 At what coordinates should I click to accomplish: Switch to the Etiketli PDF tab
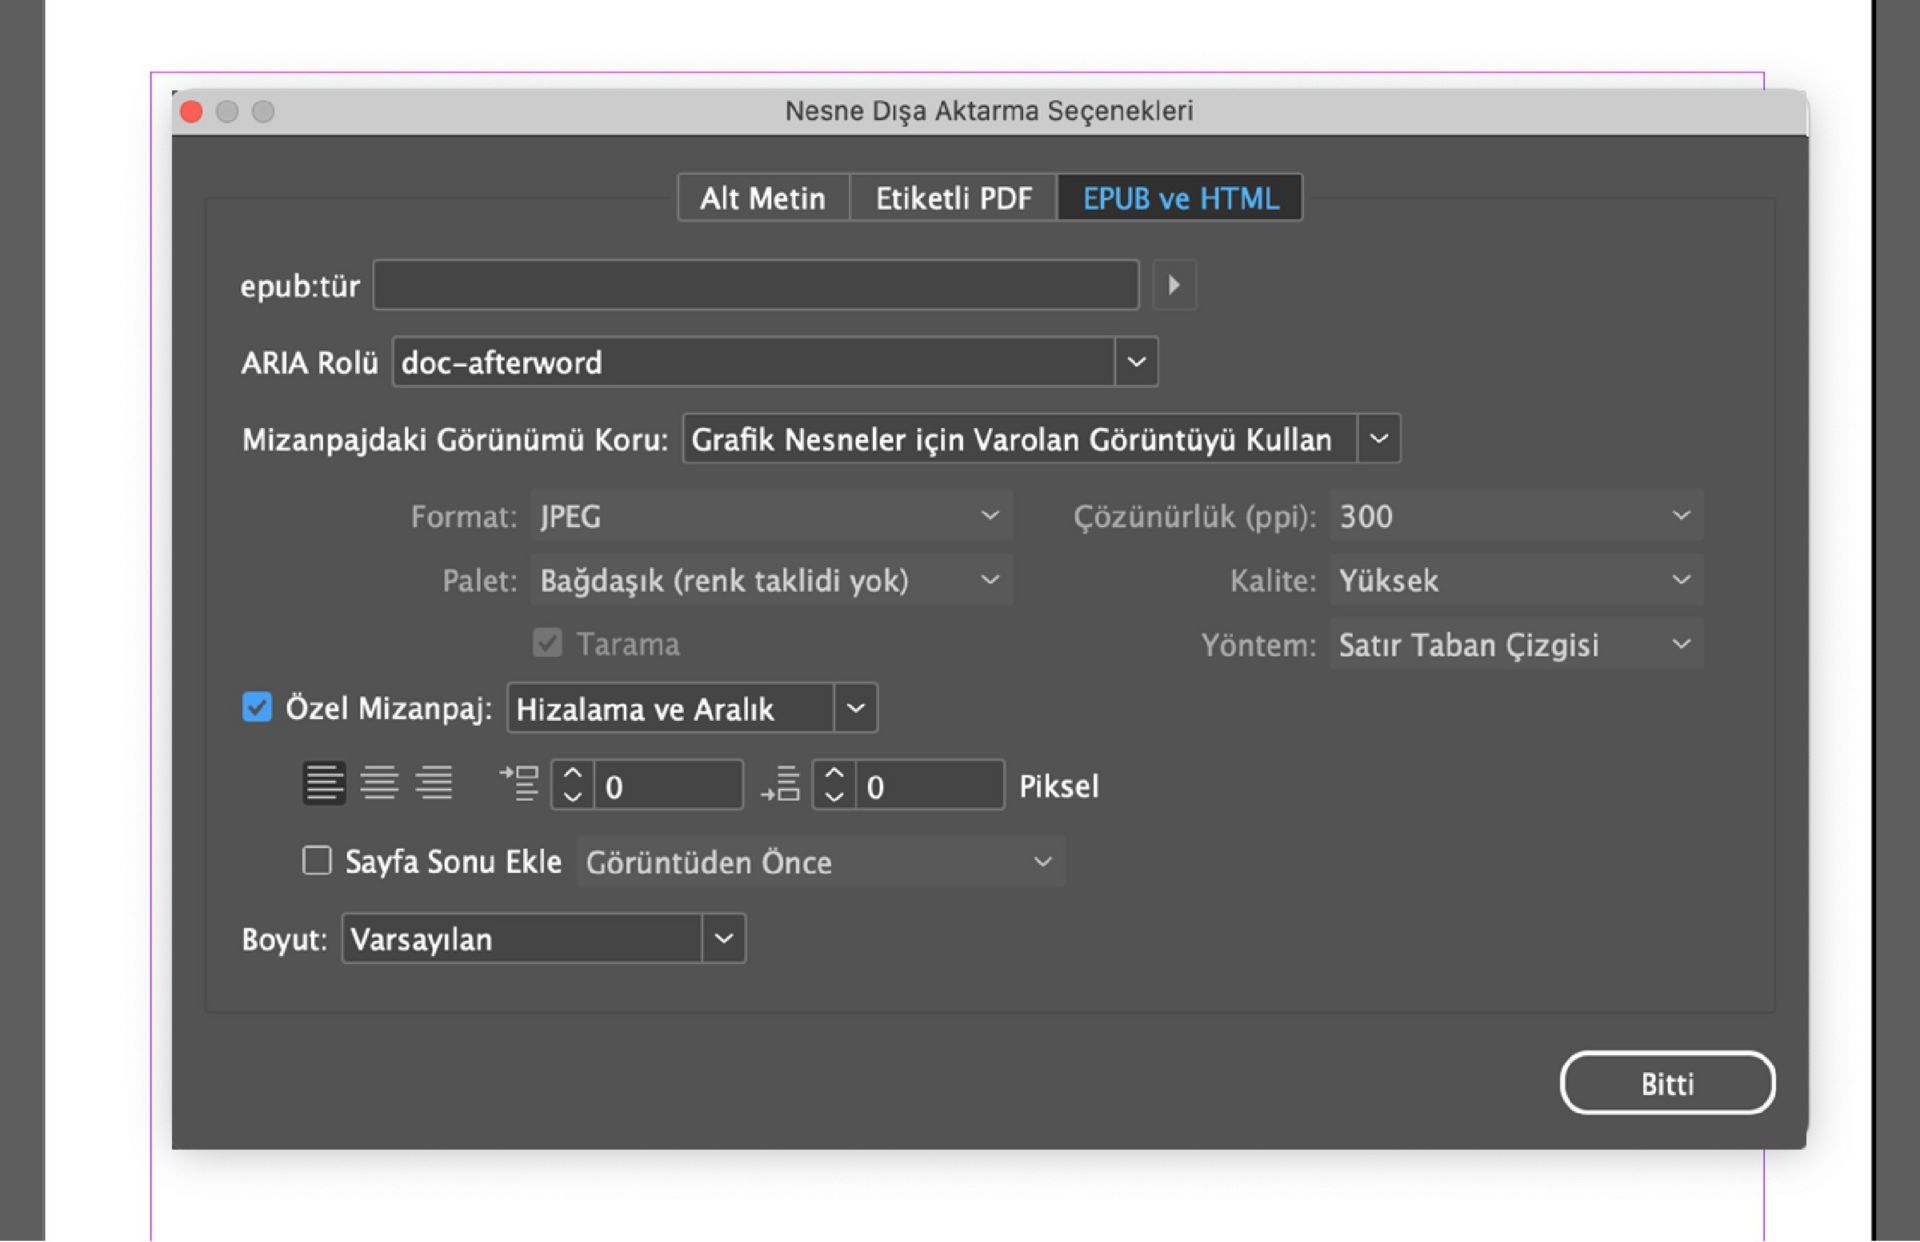tap(953, 197)
